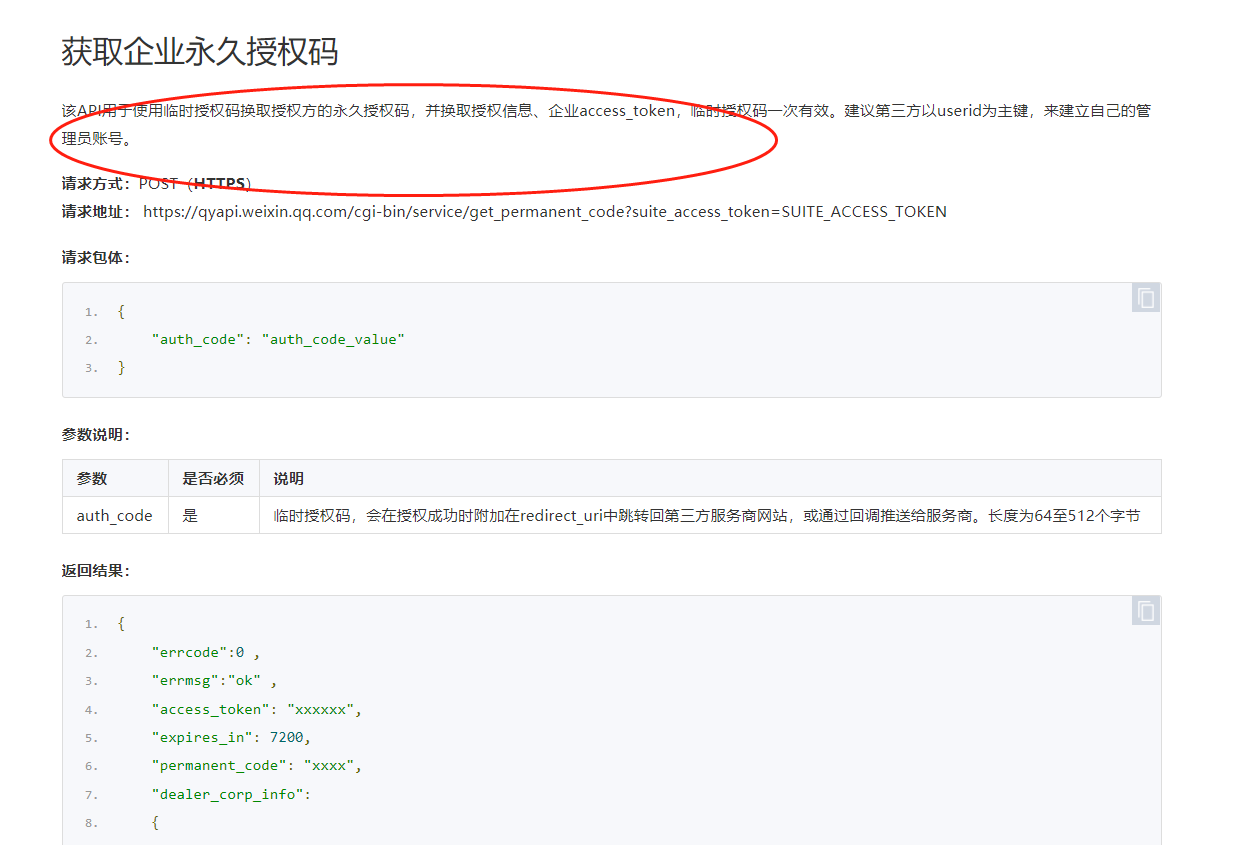The image size is (1250, 845).
Task: Copy the request body code block
Action: (1146, 298)
